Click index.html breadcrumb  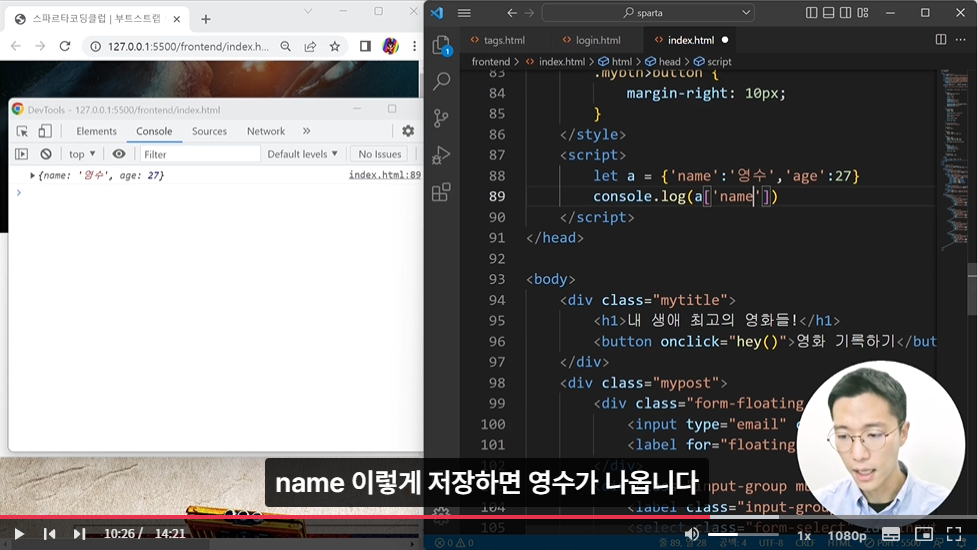(561, 62)
